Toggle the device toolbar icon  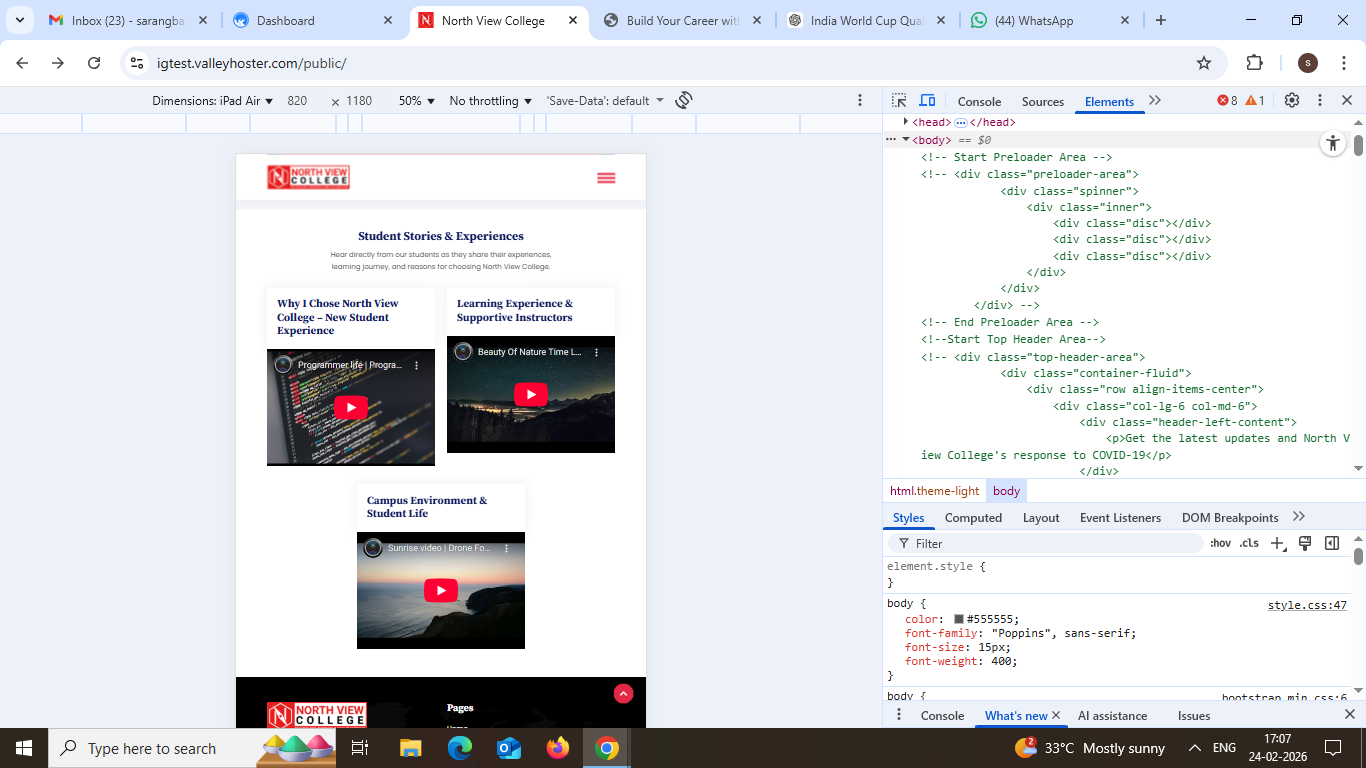[927, 101]
